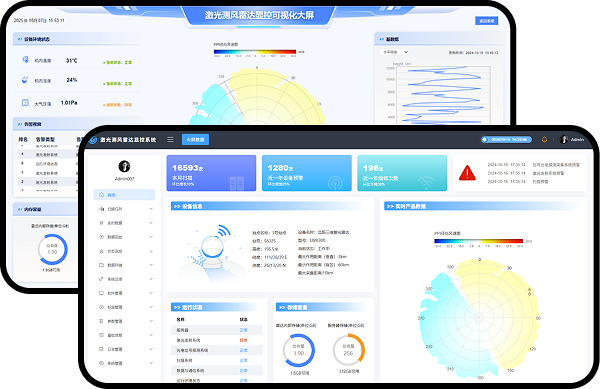Click the blue 返回系统 button
This screenshot has height=389, width=600.
pos(486,21)
